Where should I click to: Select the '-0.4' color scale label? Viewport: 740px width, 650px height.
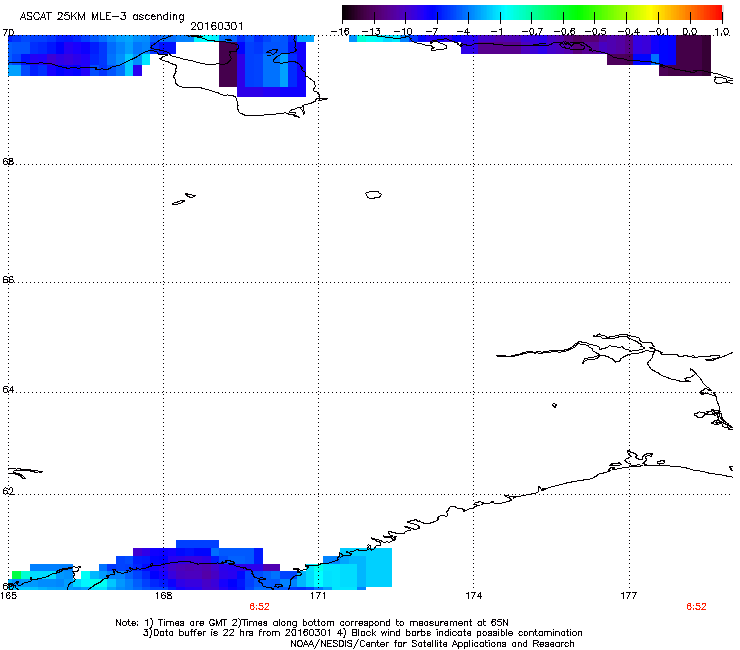click(629, 32)
